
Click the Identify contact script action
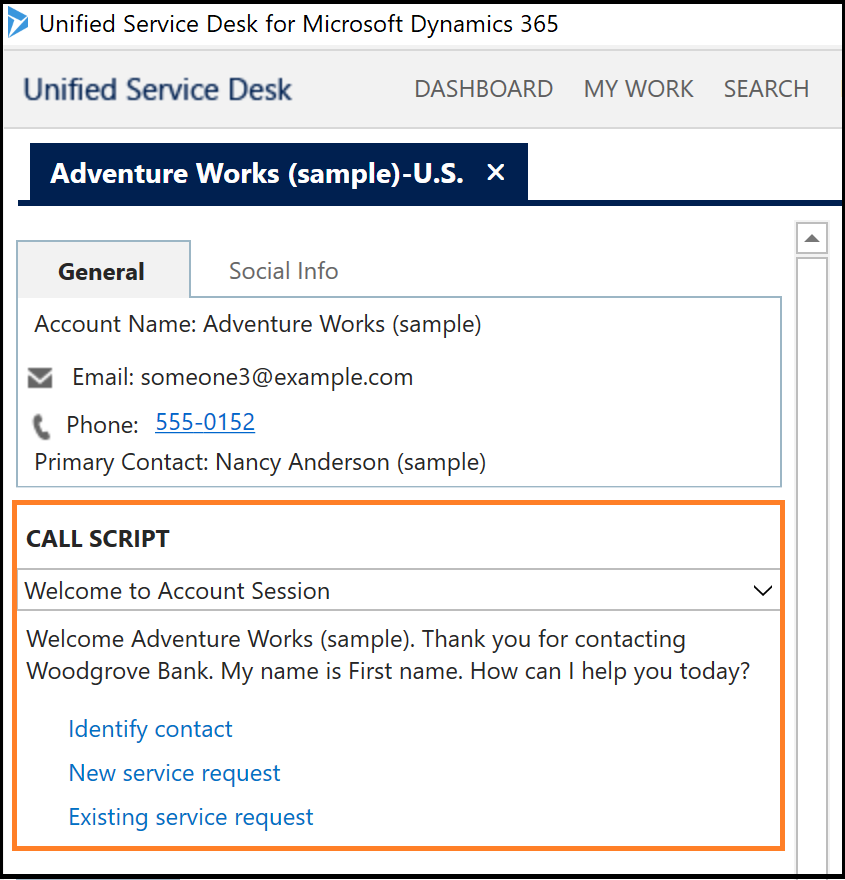tap(150, 729)
